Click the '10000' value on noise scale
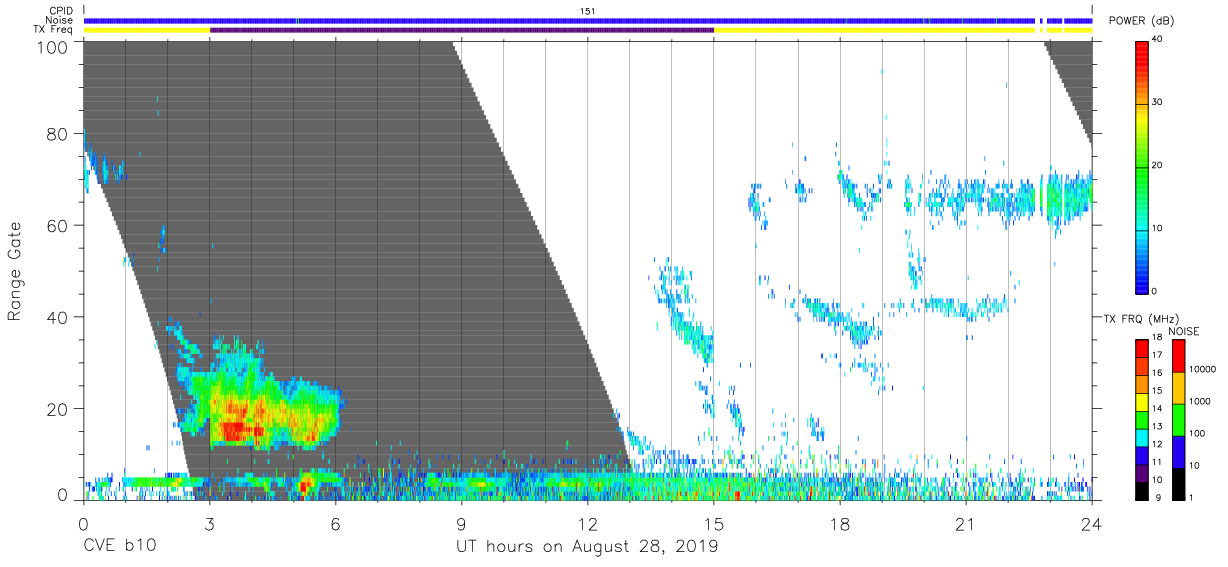This screenshot has height=567, width=1228. (x=1203, y=368)
